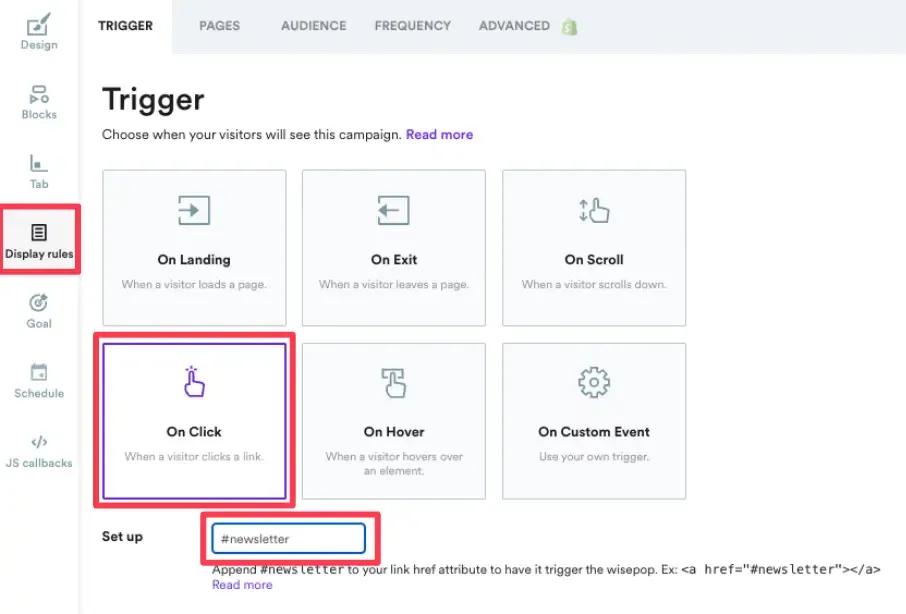906x614 pixels.
Task: Switch to the Advanced tab
Action: coord(514,26)
